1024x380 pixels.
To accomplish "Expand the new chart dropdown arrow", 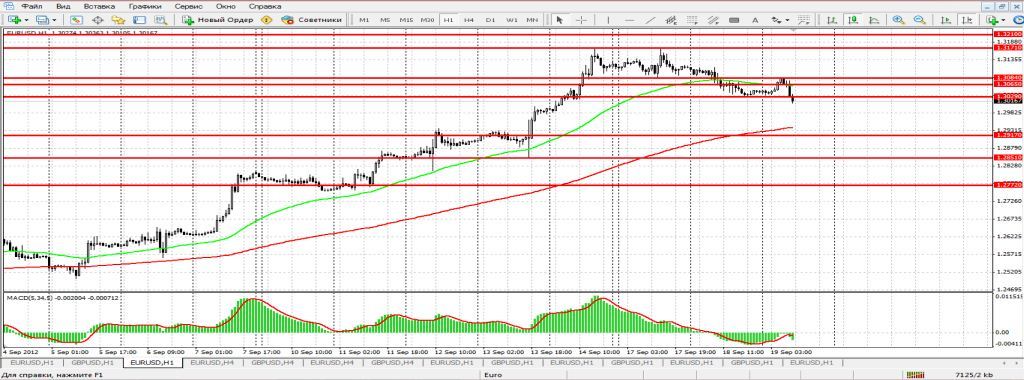I will (x=27, y=20).
